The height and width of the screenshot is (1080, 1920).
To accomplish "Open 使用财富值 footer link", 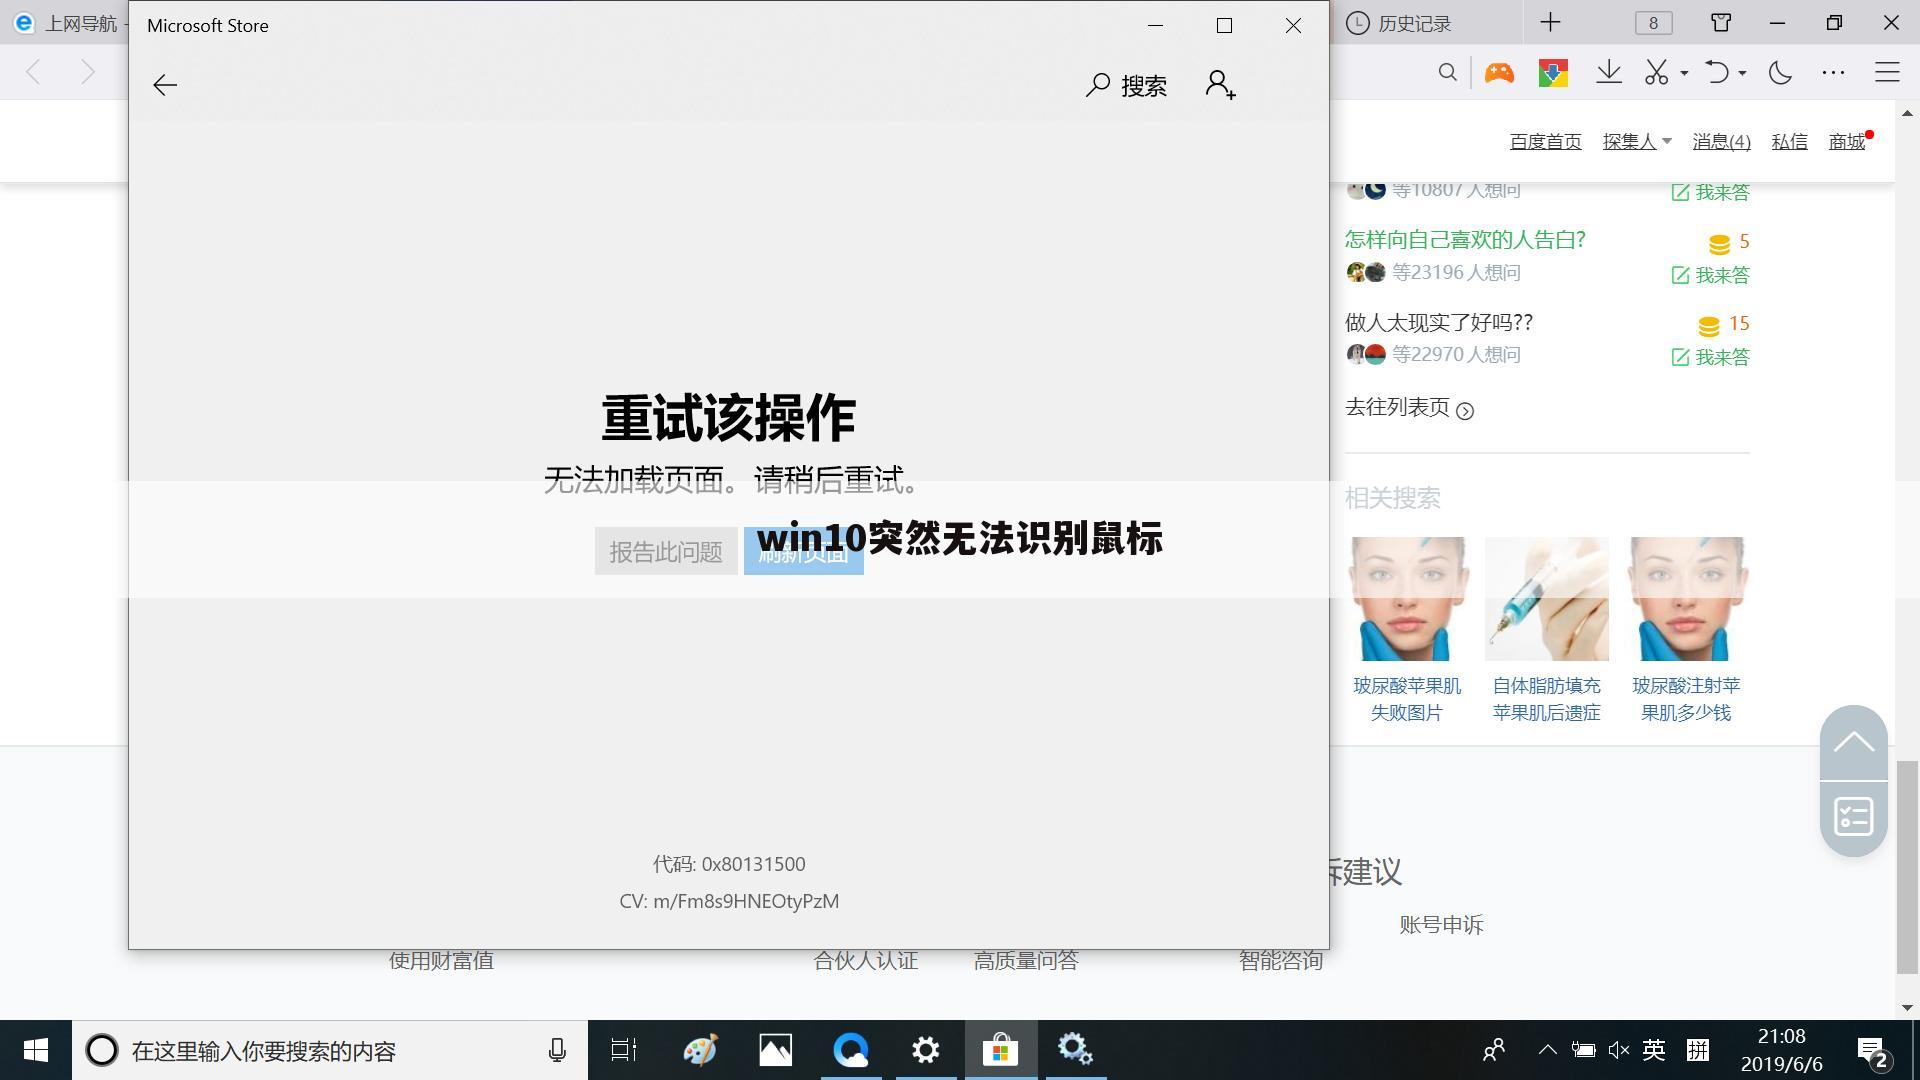I will (441, 961).
